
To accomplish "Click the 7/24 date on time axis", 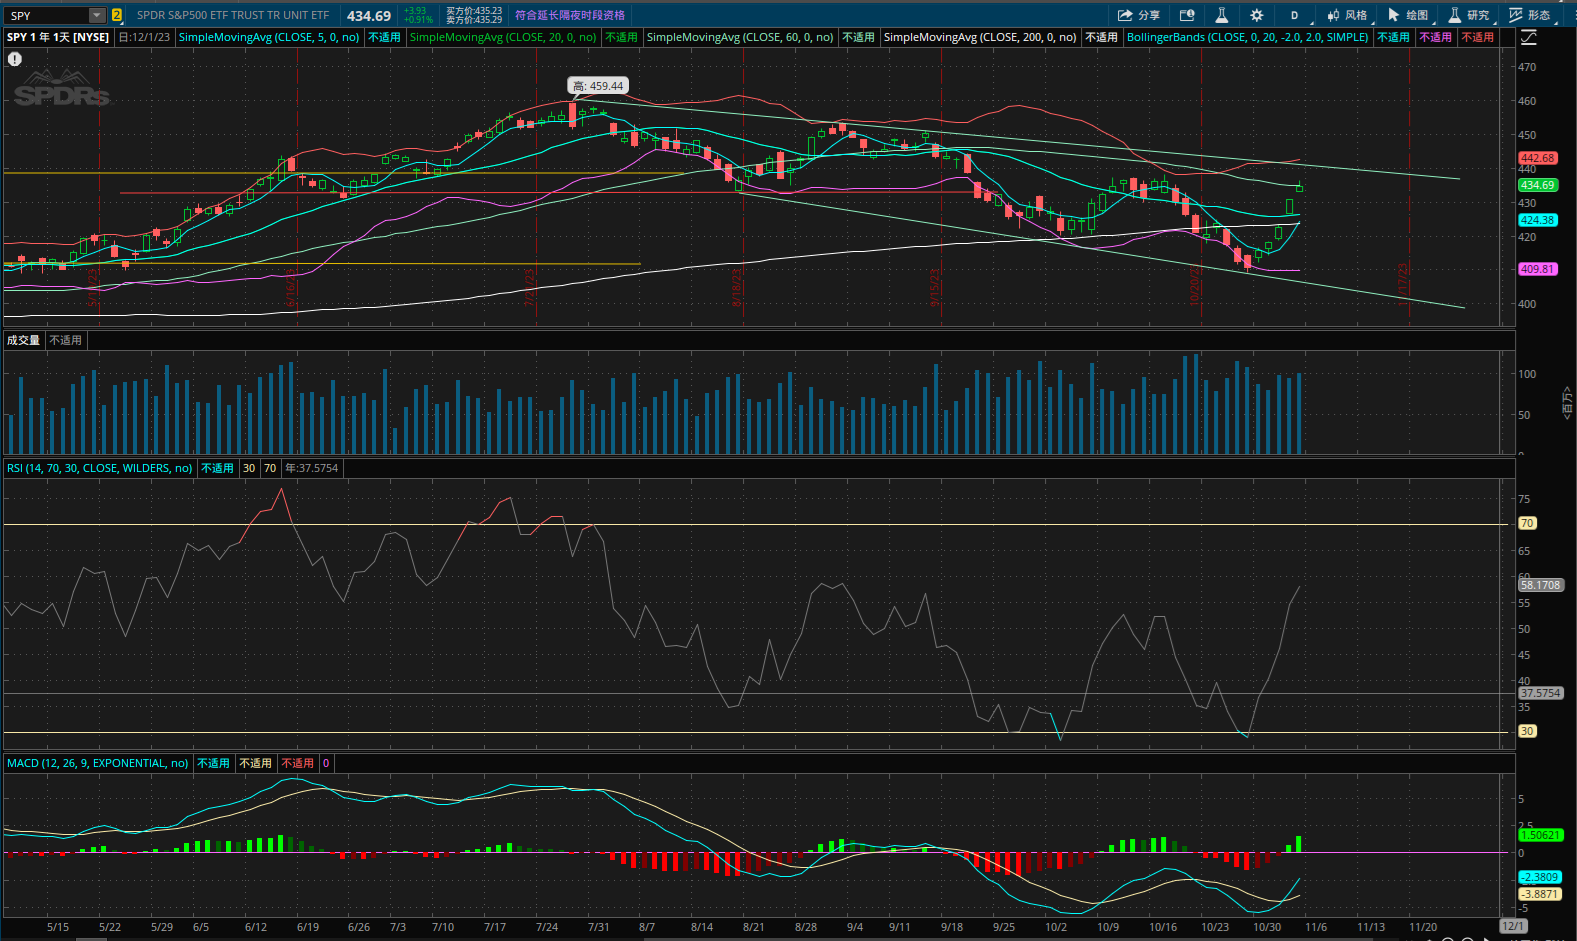I will tap(547, 927).
